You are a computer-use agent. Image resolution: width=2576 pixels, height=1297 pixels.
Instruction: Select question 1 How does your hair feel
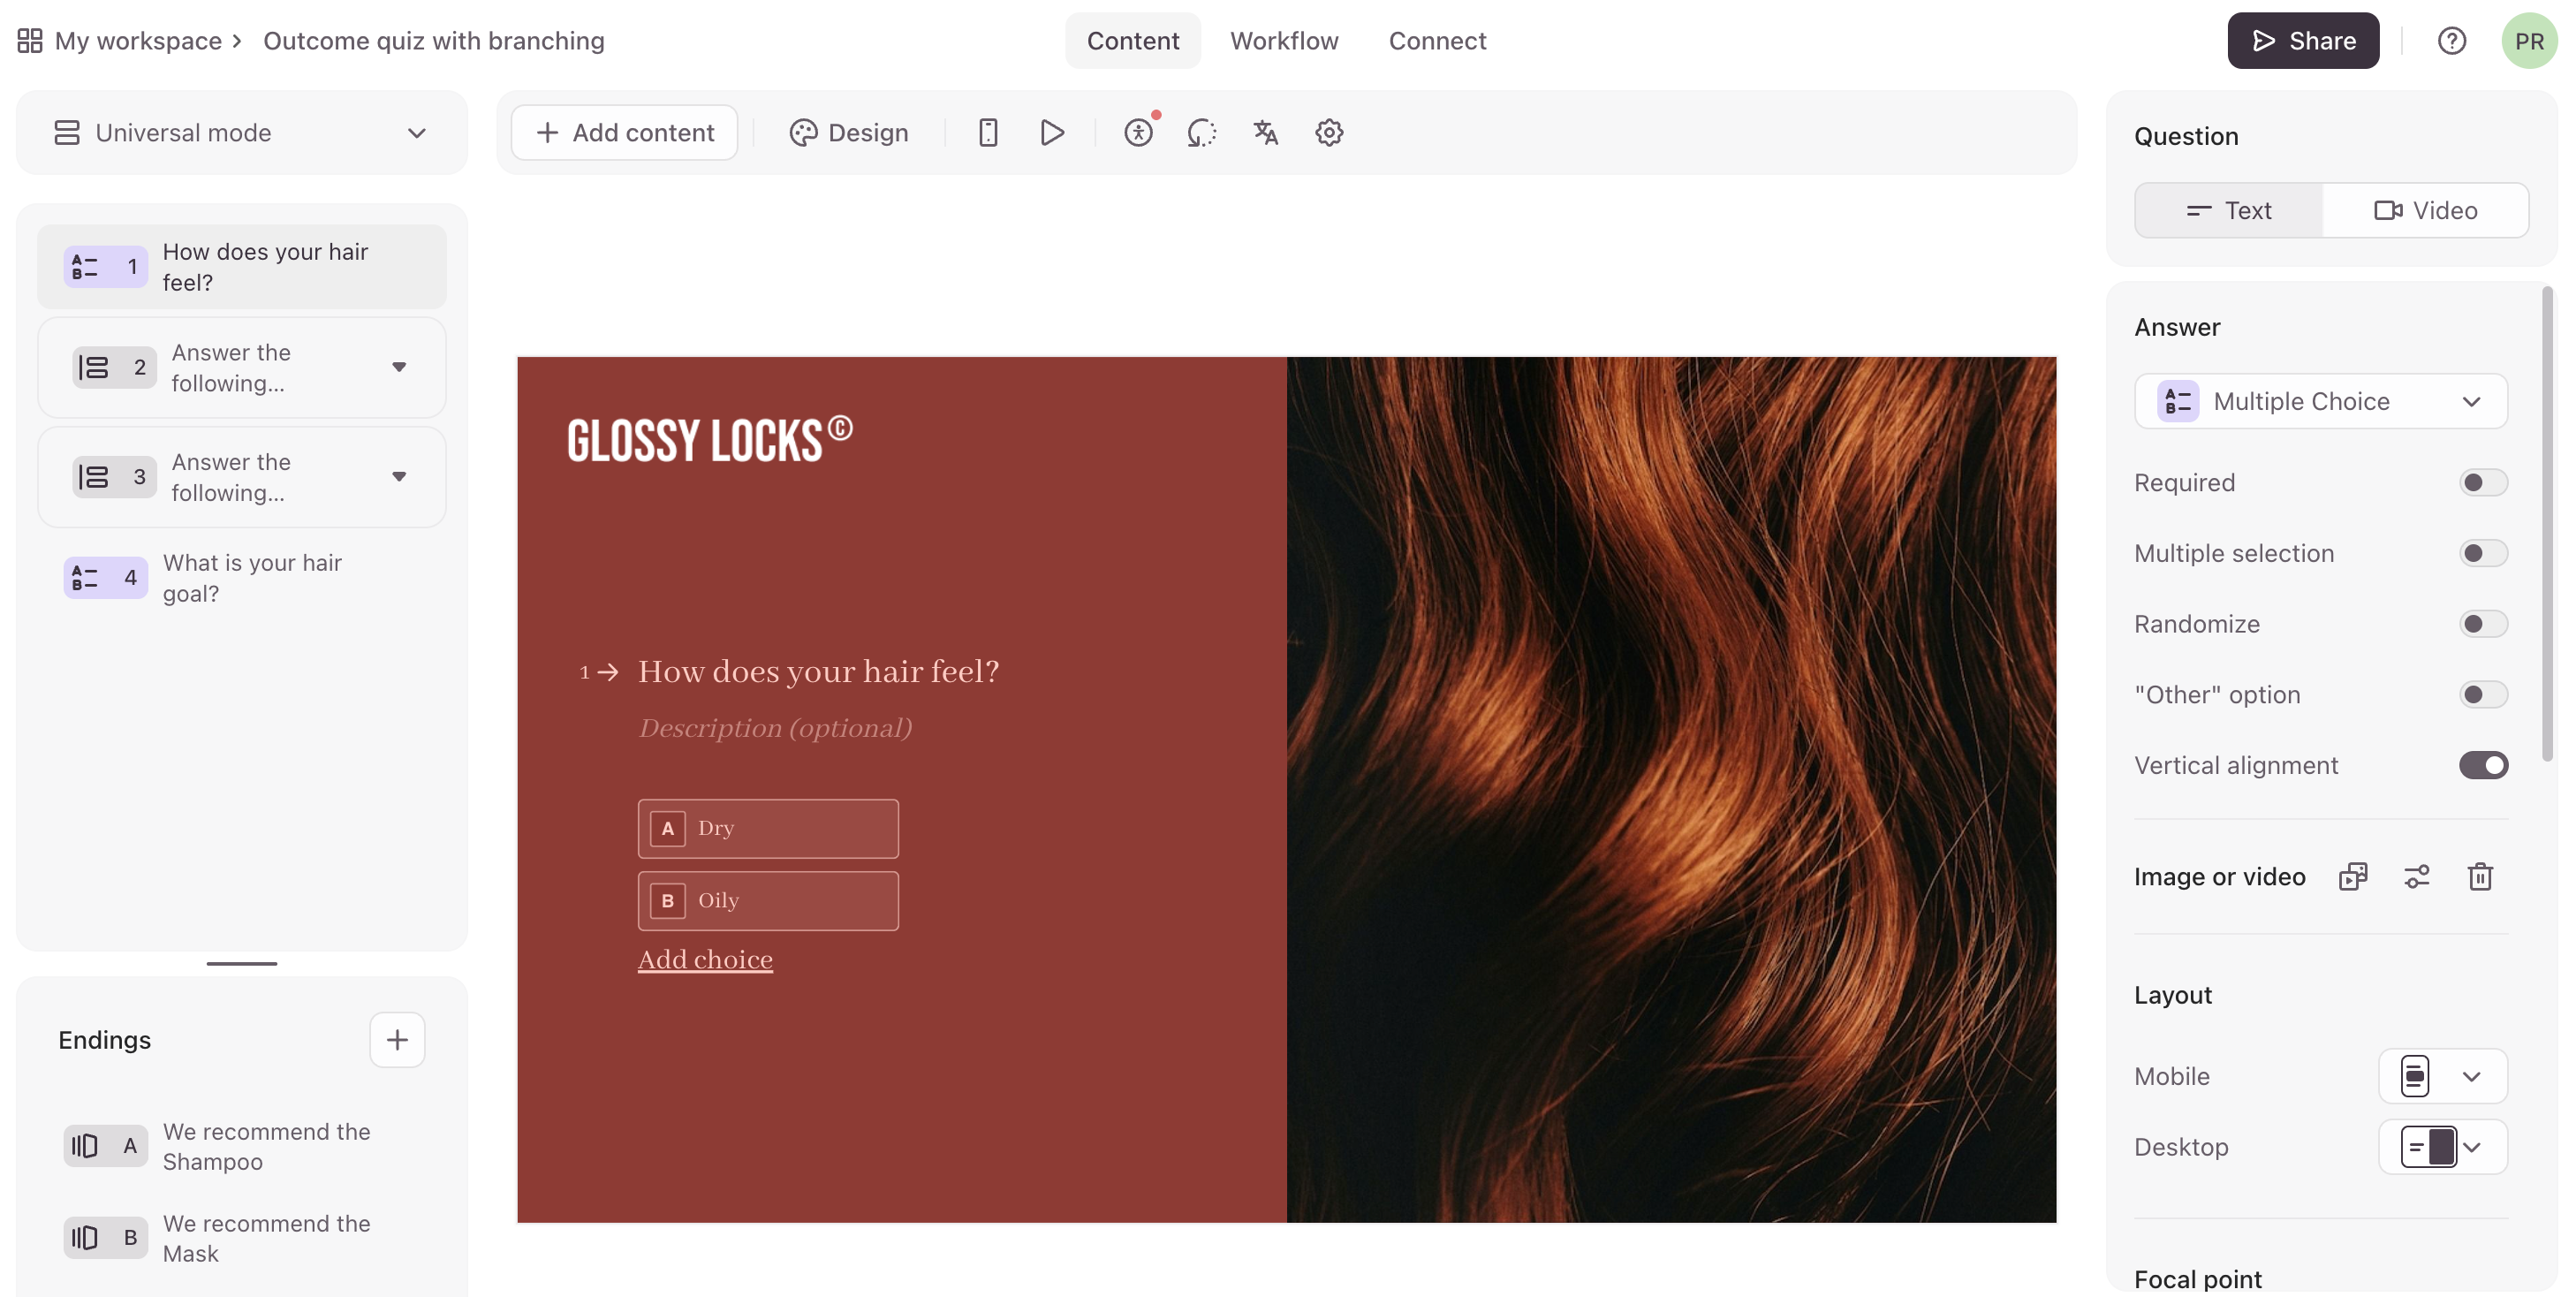[242, 267]
